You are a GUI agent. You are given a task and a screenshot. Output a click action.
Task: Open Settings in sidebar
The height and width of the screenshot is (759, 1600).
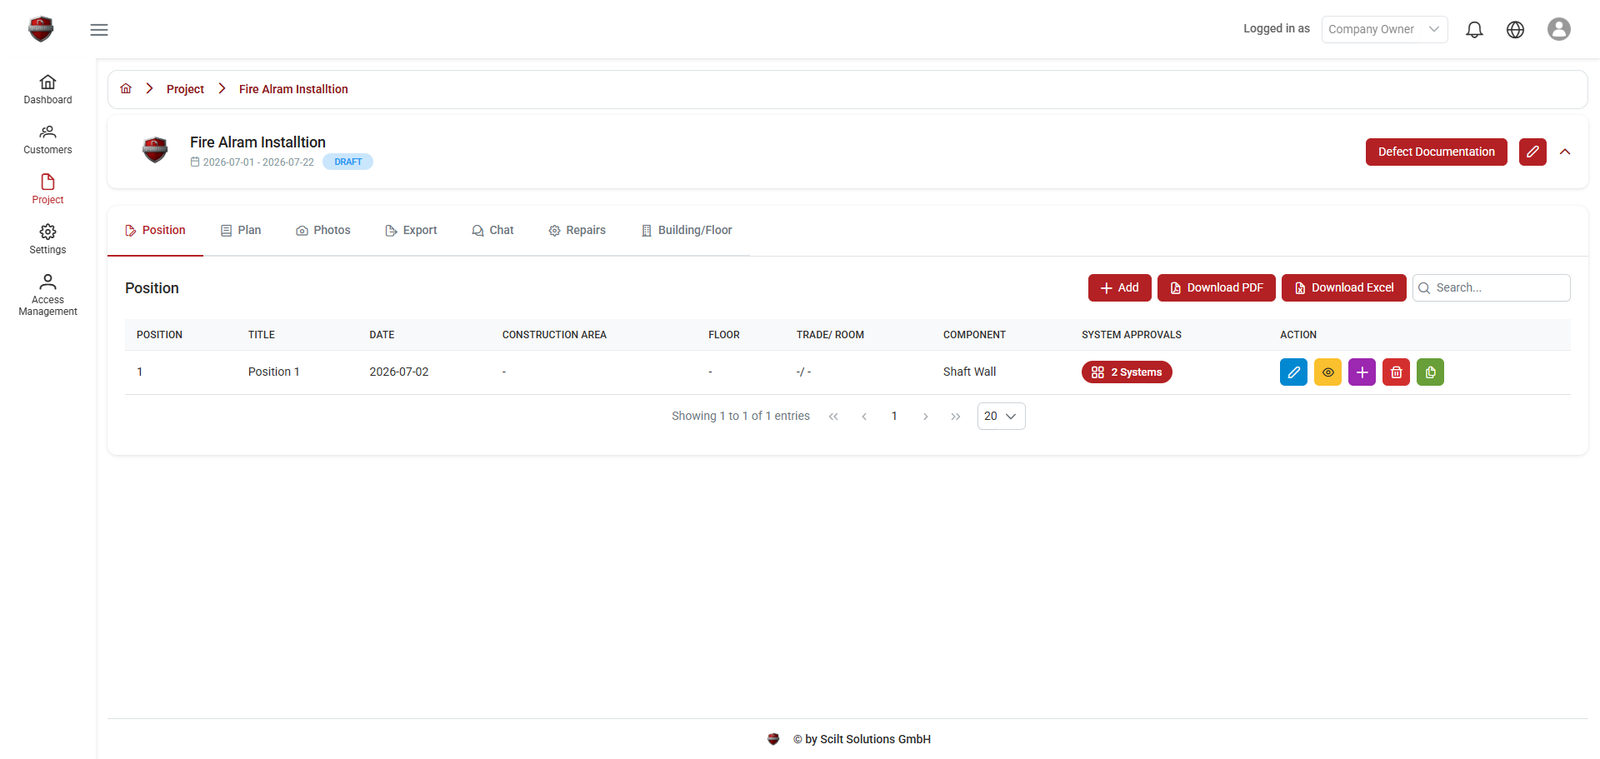(x=48, y=239)
